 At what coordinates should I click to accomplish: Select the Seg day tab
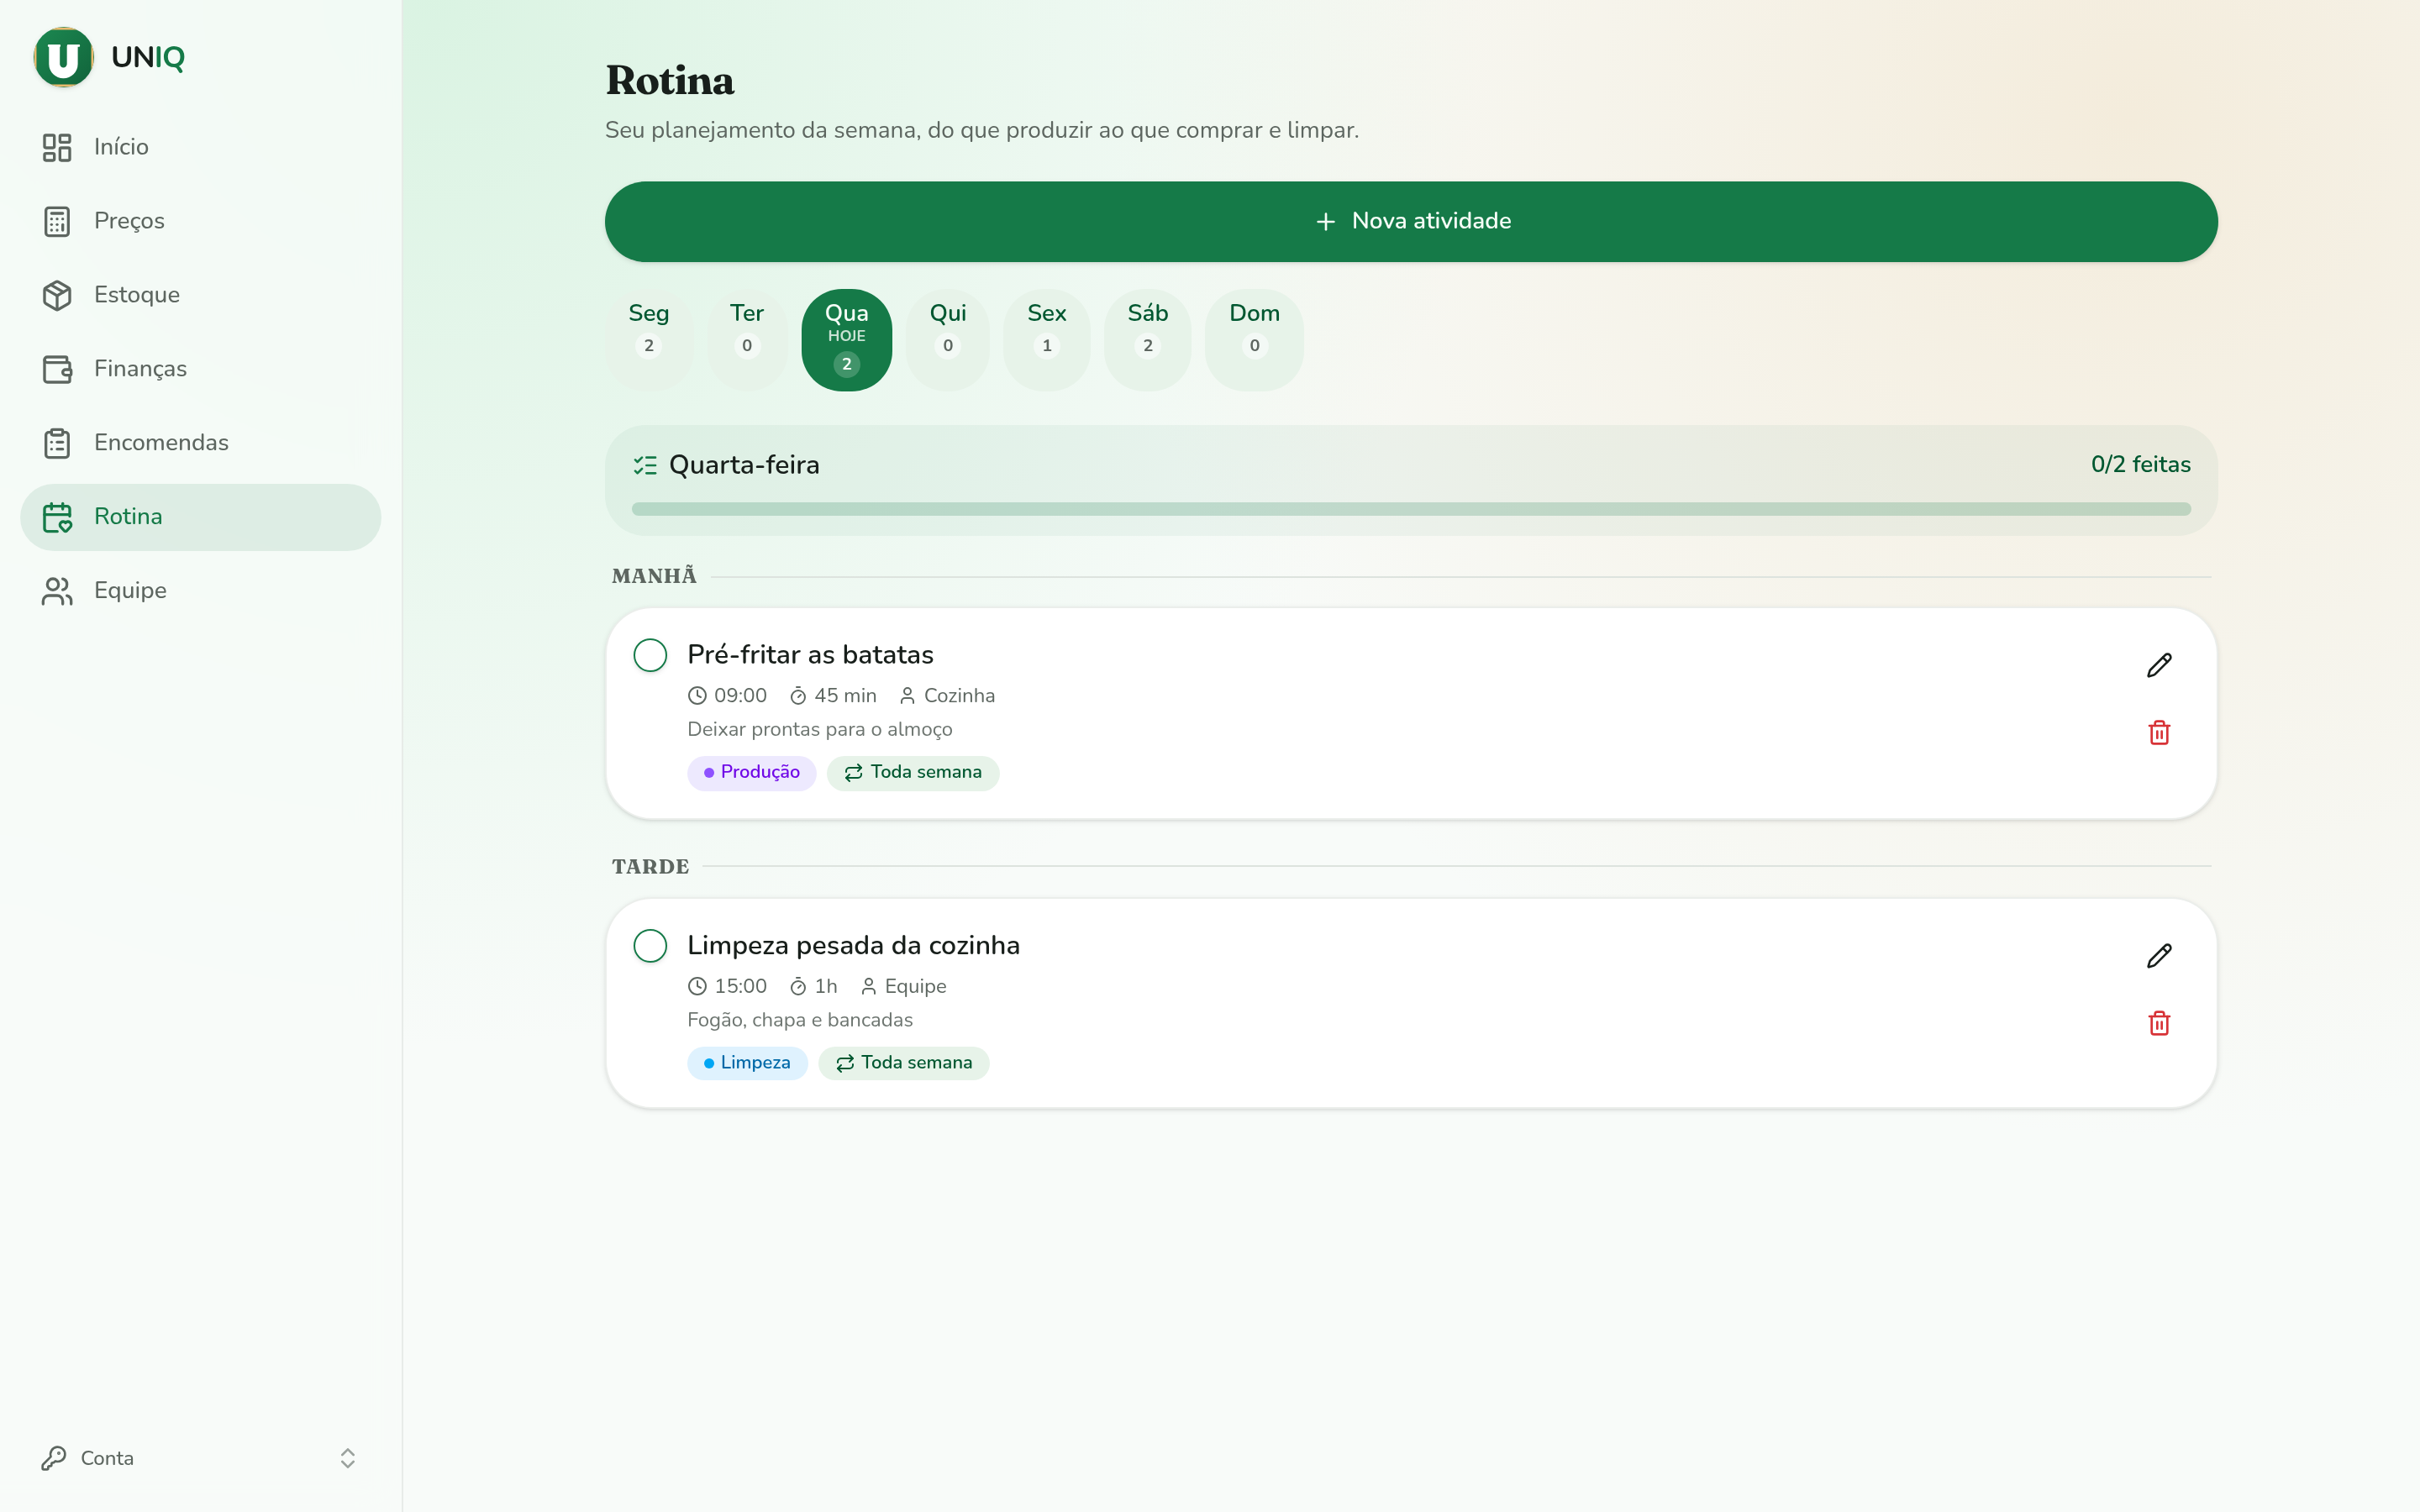pyautogui.click(x=649, y=339)
